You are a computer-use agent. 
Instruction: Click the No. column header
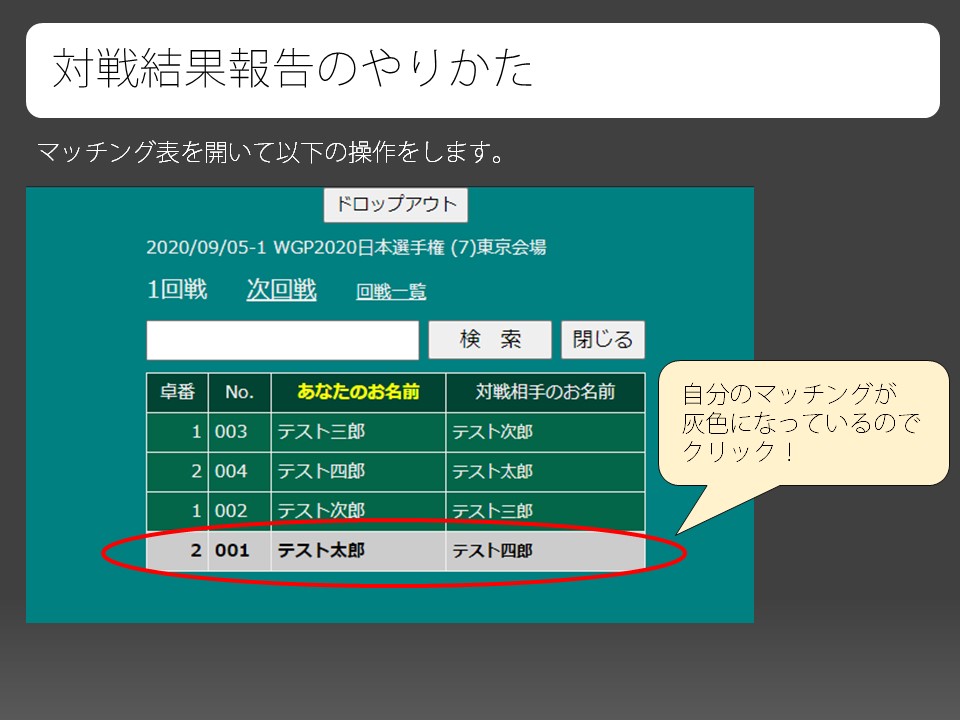pos(238,392)
